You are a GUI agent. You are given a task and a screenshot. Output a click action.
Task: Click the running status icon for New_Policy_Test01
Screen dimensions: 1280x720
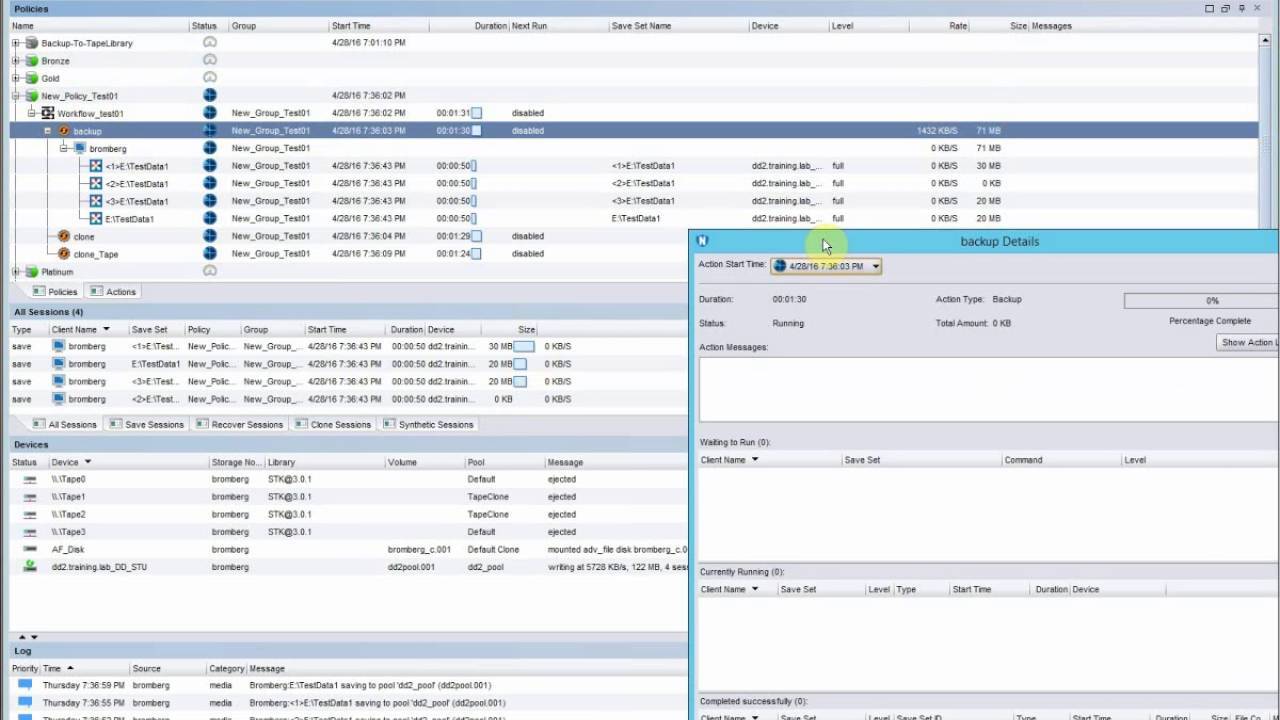(x=208, y=95)
